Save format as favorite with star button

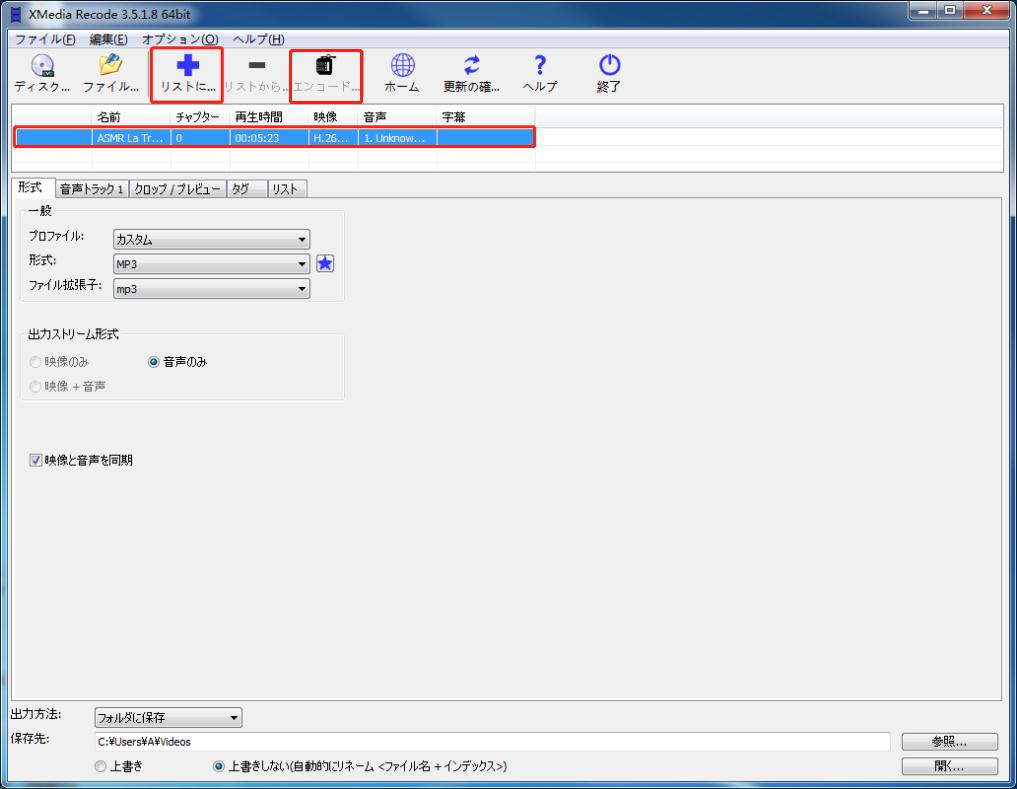pos(325,263)
